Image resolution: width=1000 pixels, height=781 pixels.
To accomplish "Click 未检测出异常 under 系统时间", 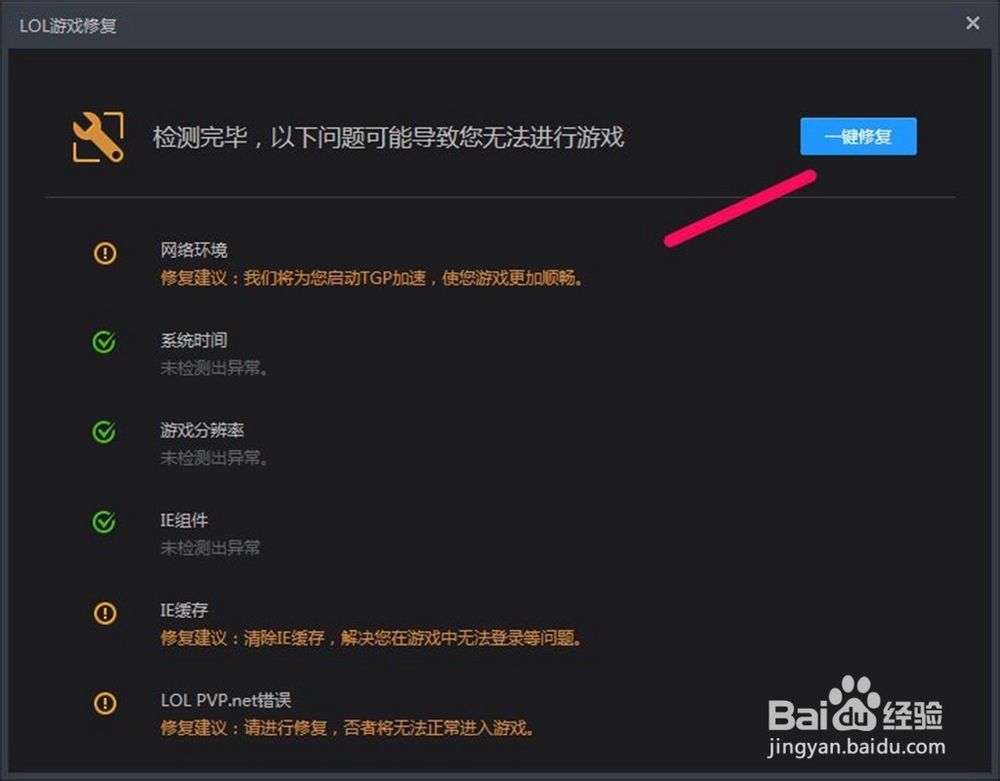I will click(214, 368).
